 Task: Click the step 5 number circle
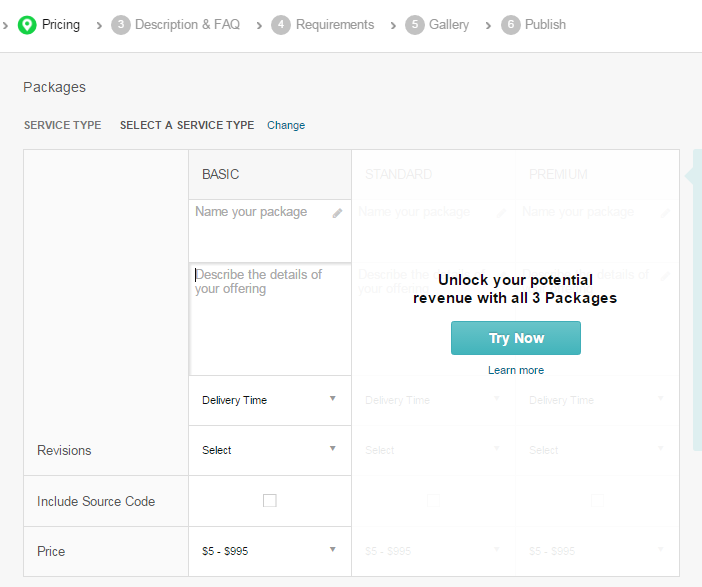click(x=415, y=25)
